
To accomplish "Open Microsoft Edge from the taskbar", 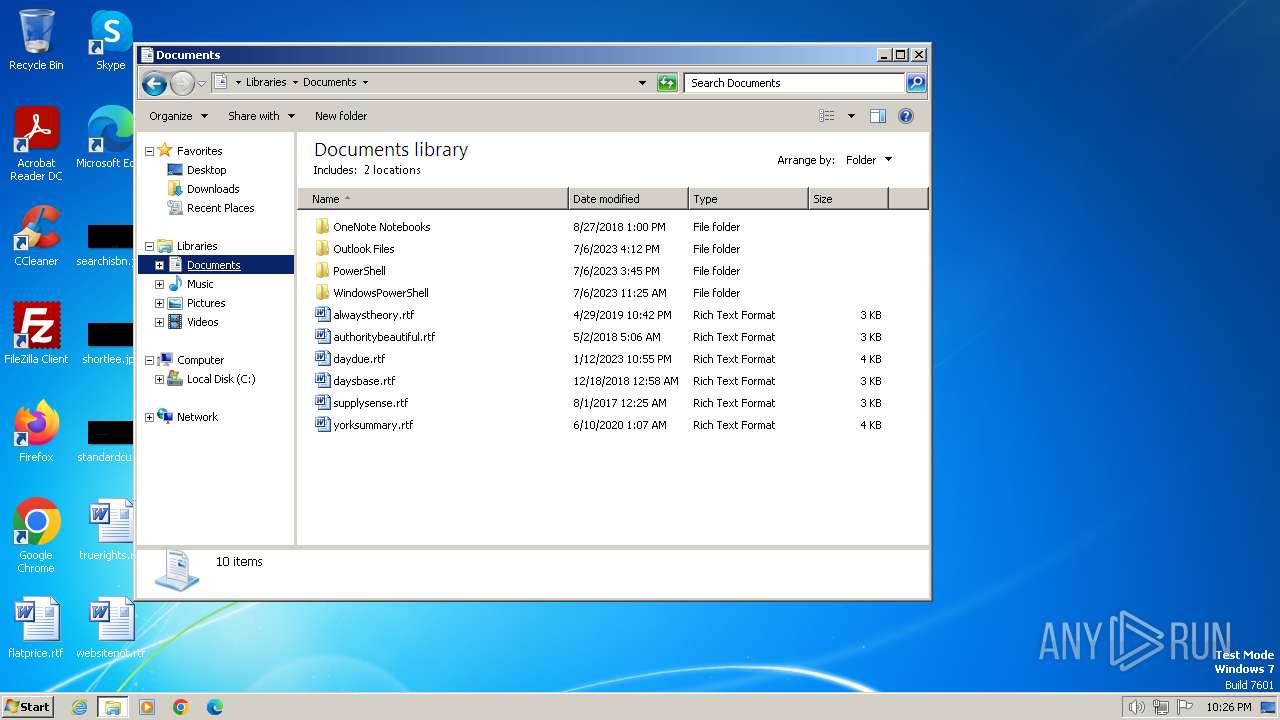I will (214, 707).
